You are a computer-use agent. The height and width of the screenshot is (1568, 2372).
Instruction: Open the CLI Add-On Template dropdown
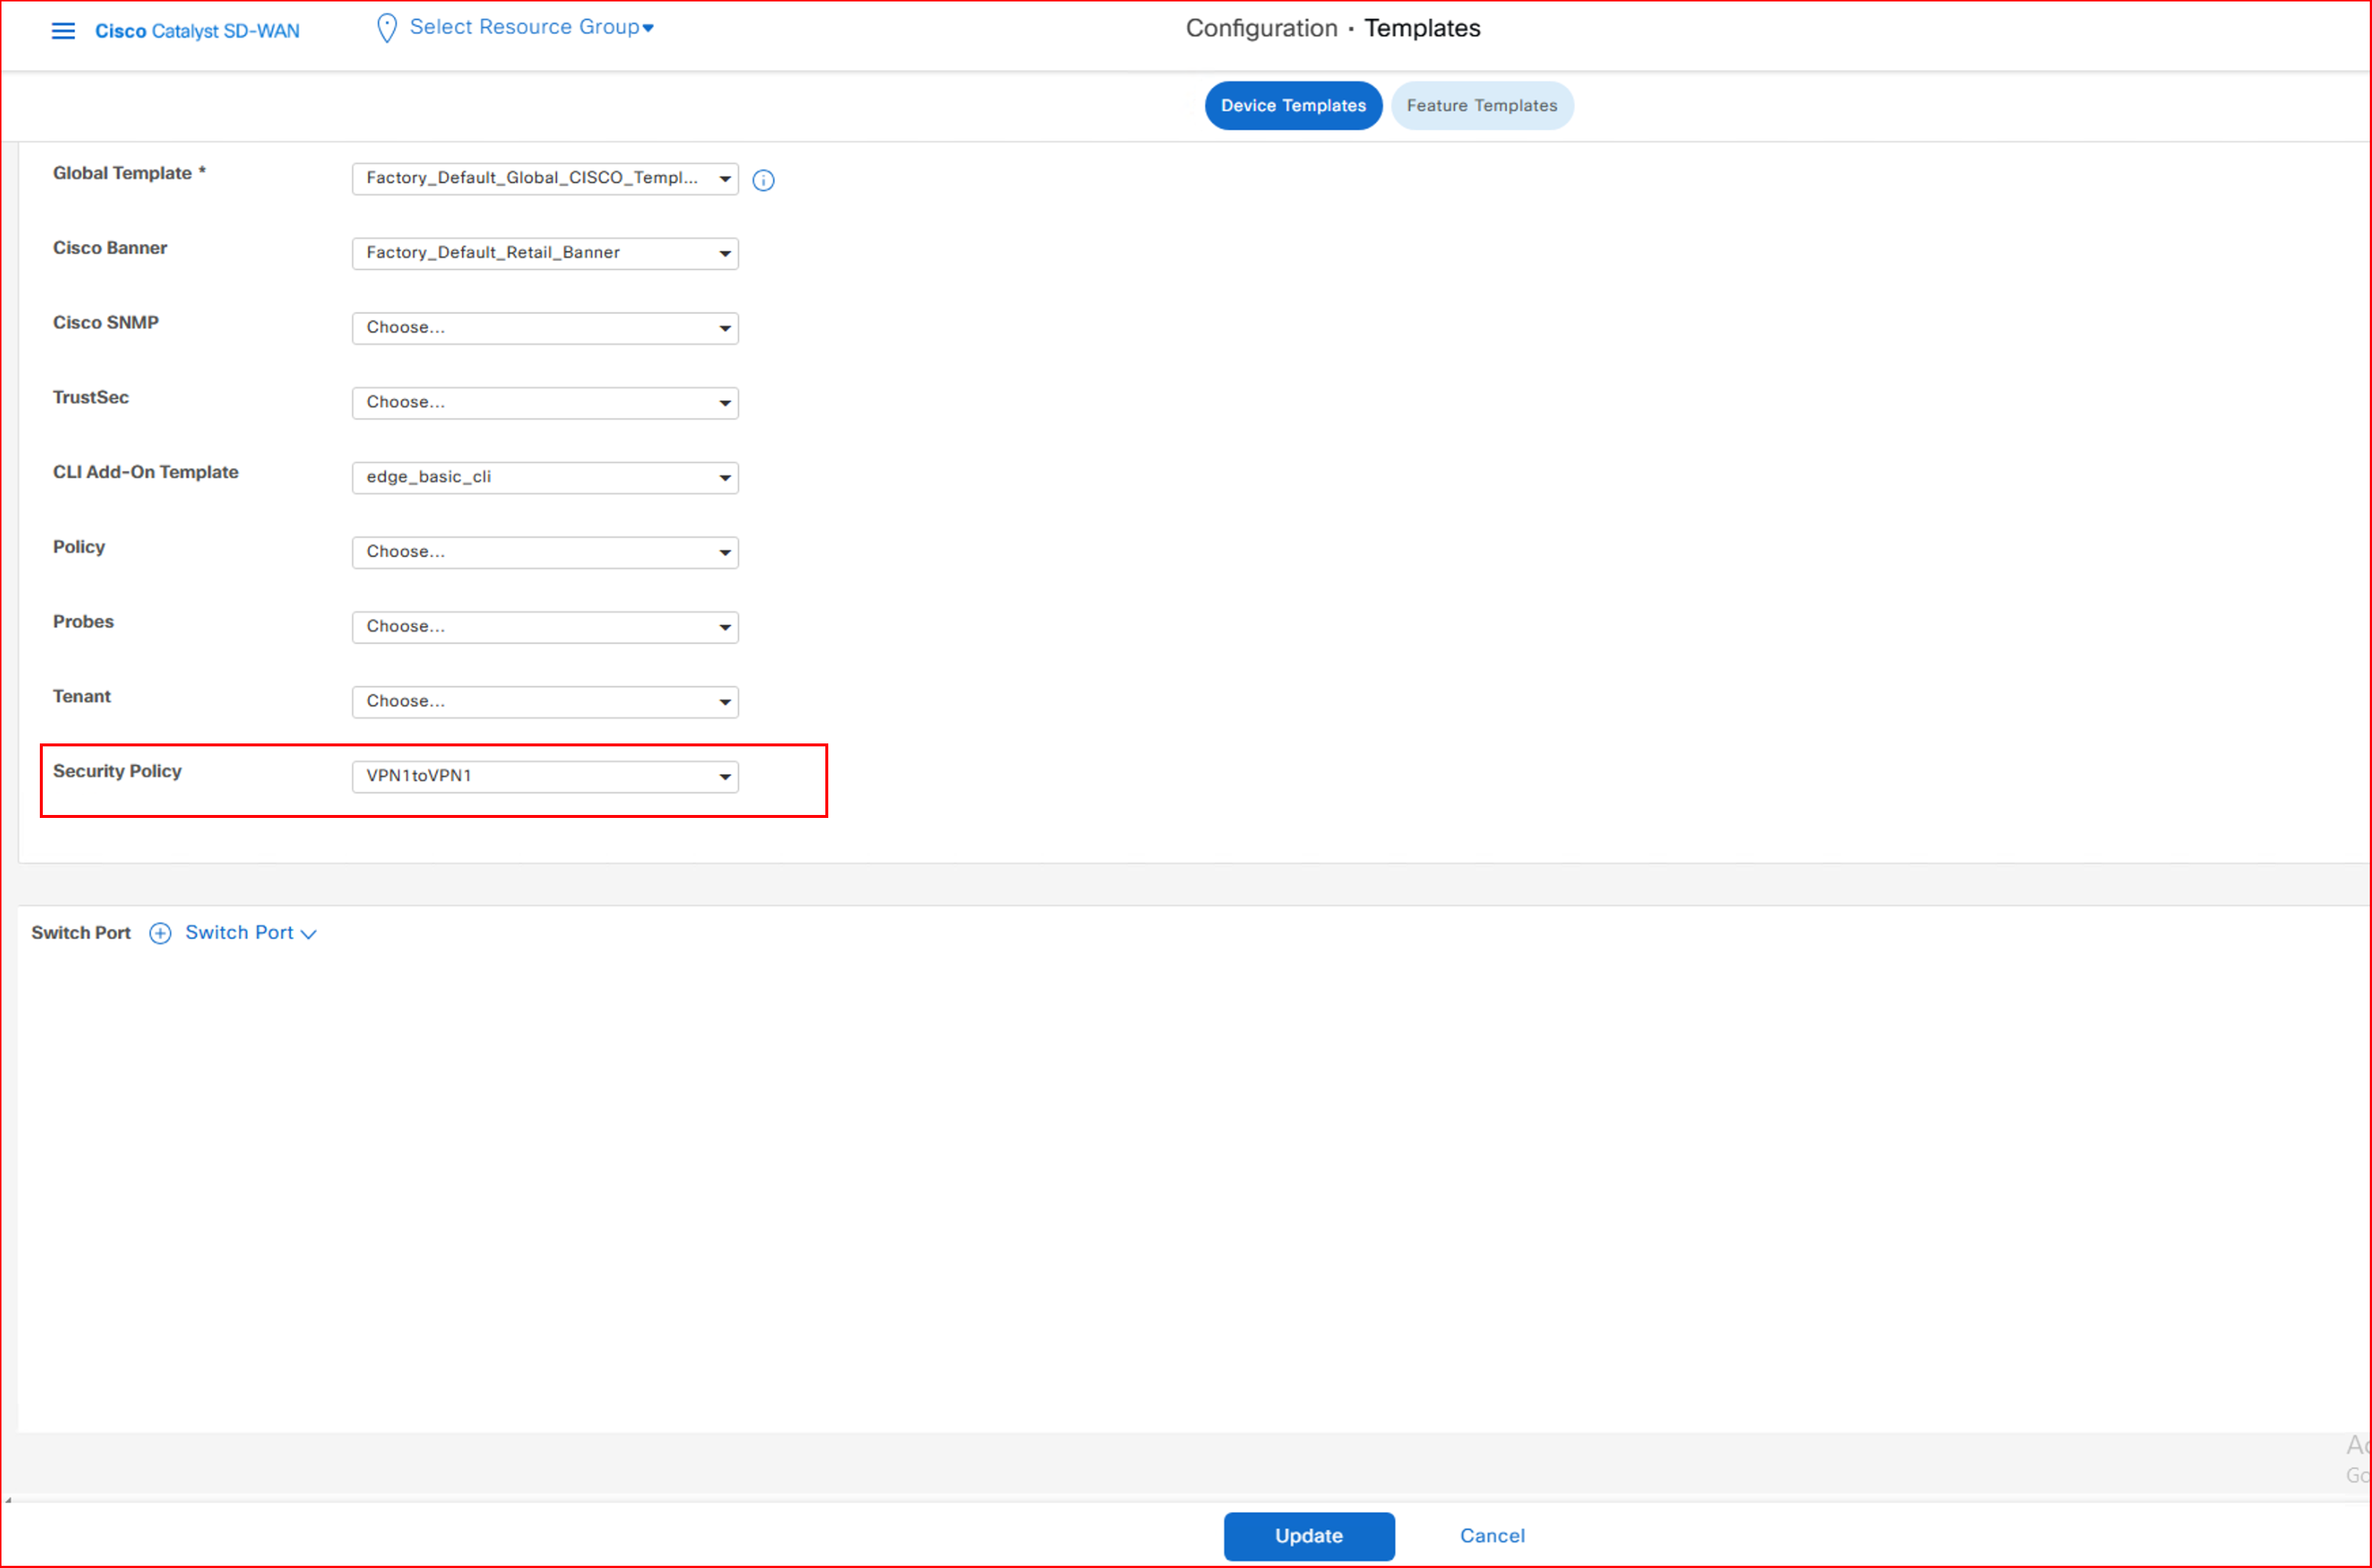pyautogui.click(x=545, y=477)
